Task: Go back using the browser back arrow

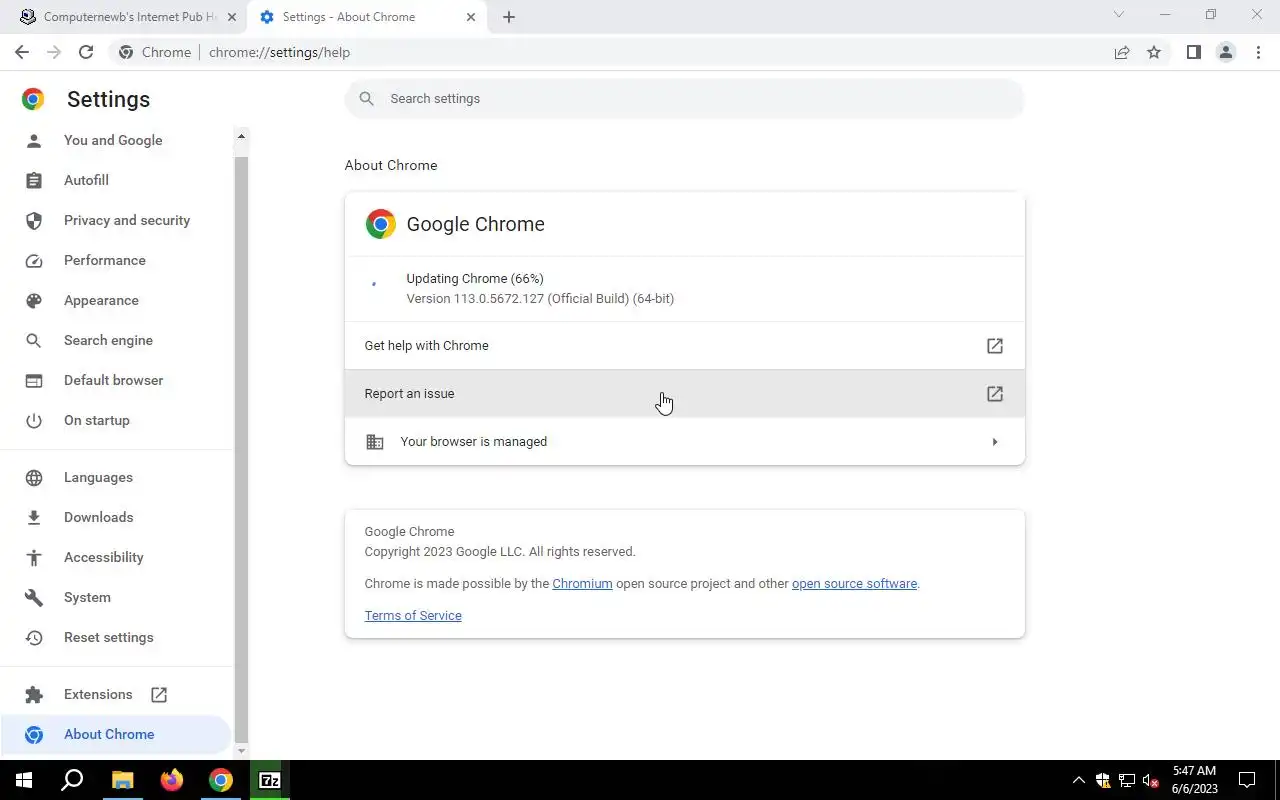Action: (x=22, y=52)
